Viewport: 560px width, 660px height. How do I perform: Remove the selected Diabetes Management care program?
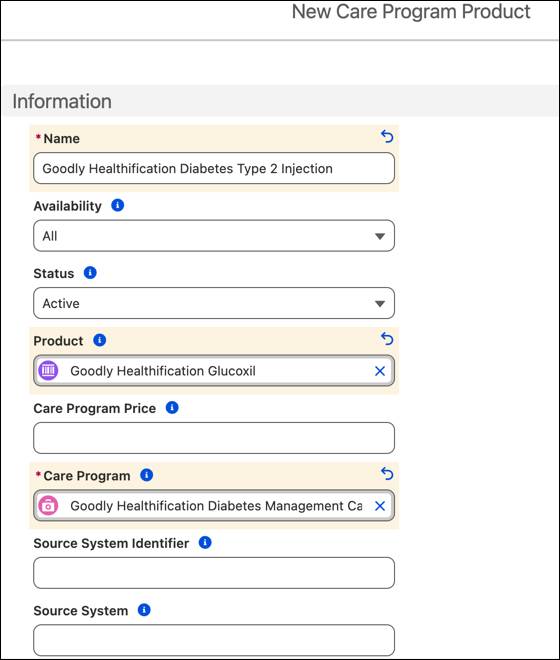point(380,506)
